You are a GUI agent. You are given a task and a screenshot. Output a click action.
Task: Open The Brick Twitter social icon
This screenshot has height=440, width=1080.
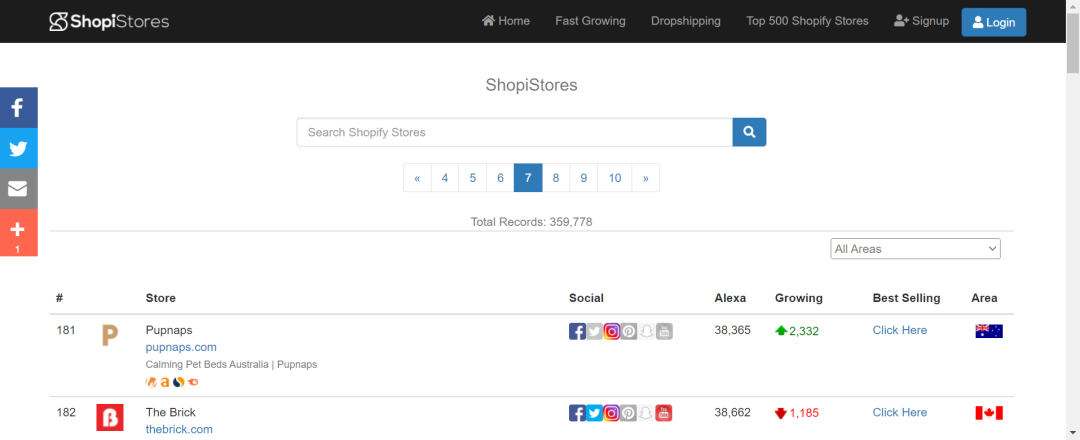click(x=594, y=413)
